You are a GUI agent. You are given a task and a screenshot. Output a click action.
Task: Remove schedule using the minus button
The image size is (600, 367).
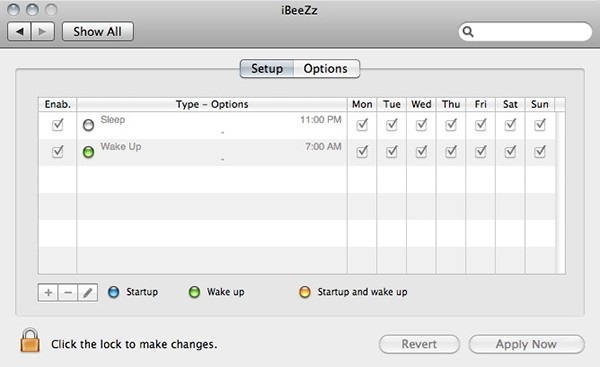point(68,293)
